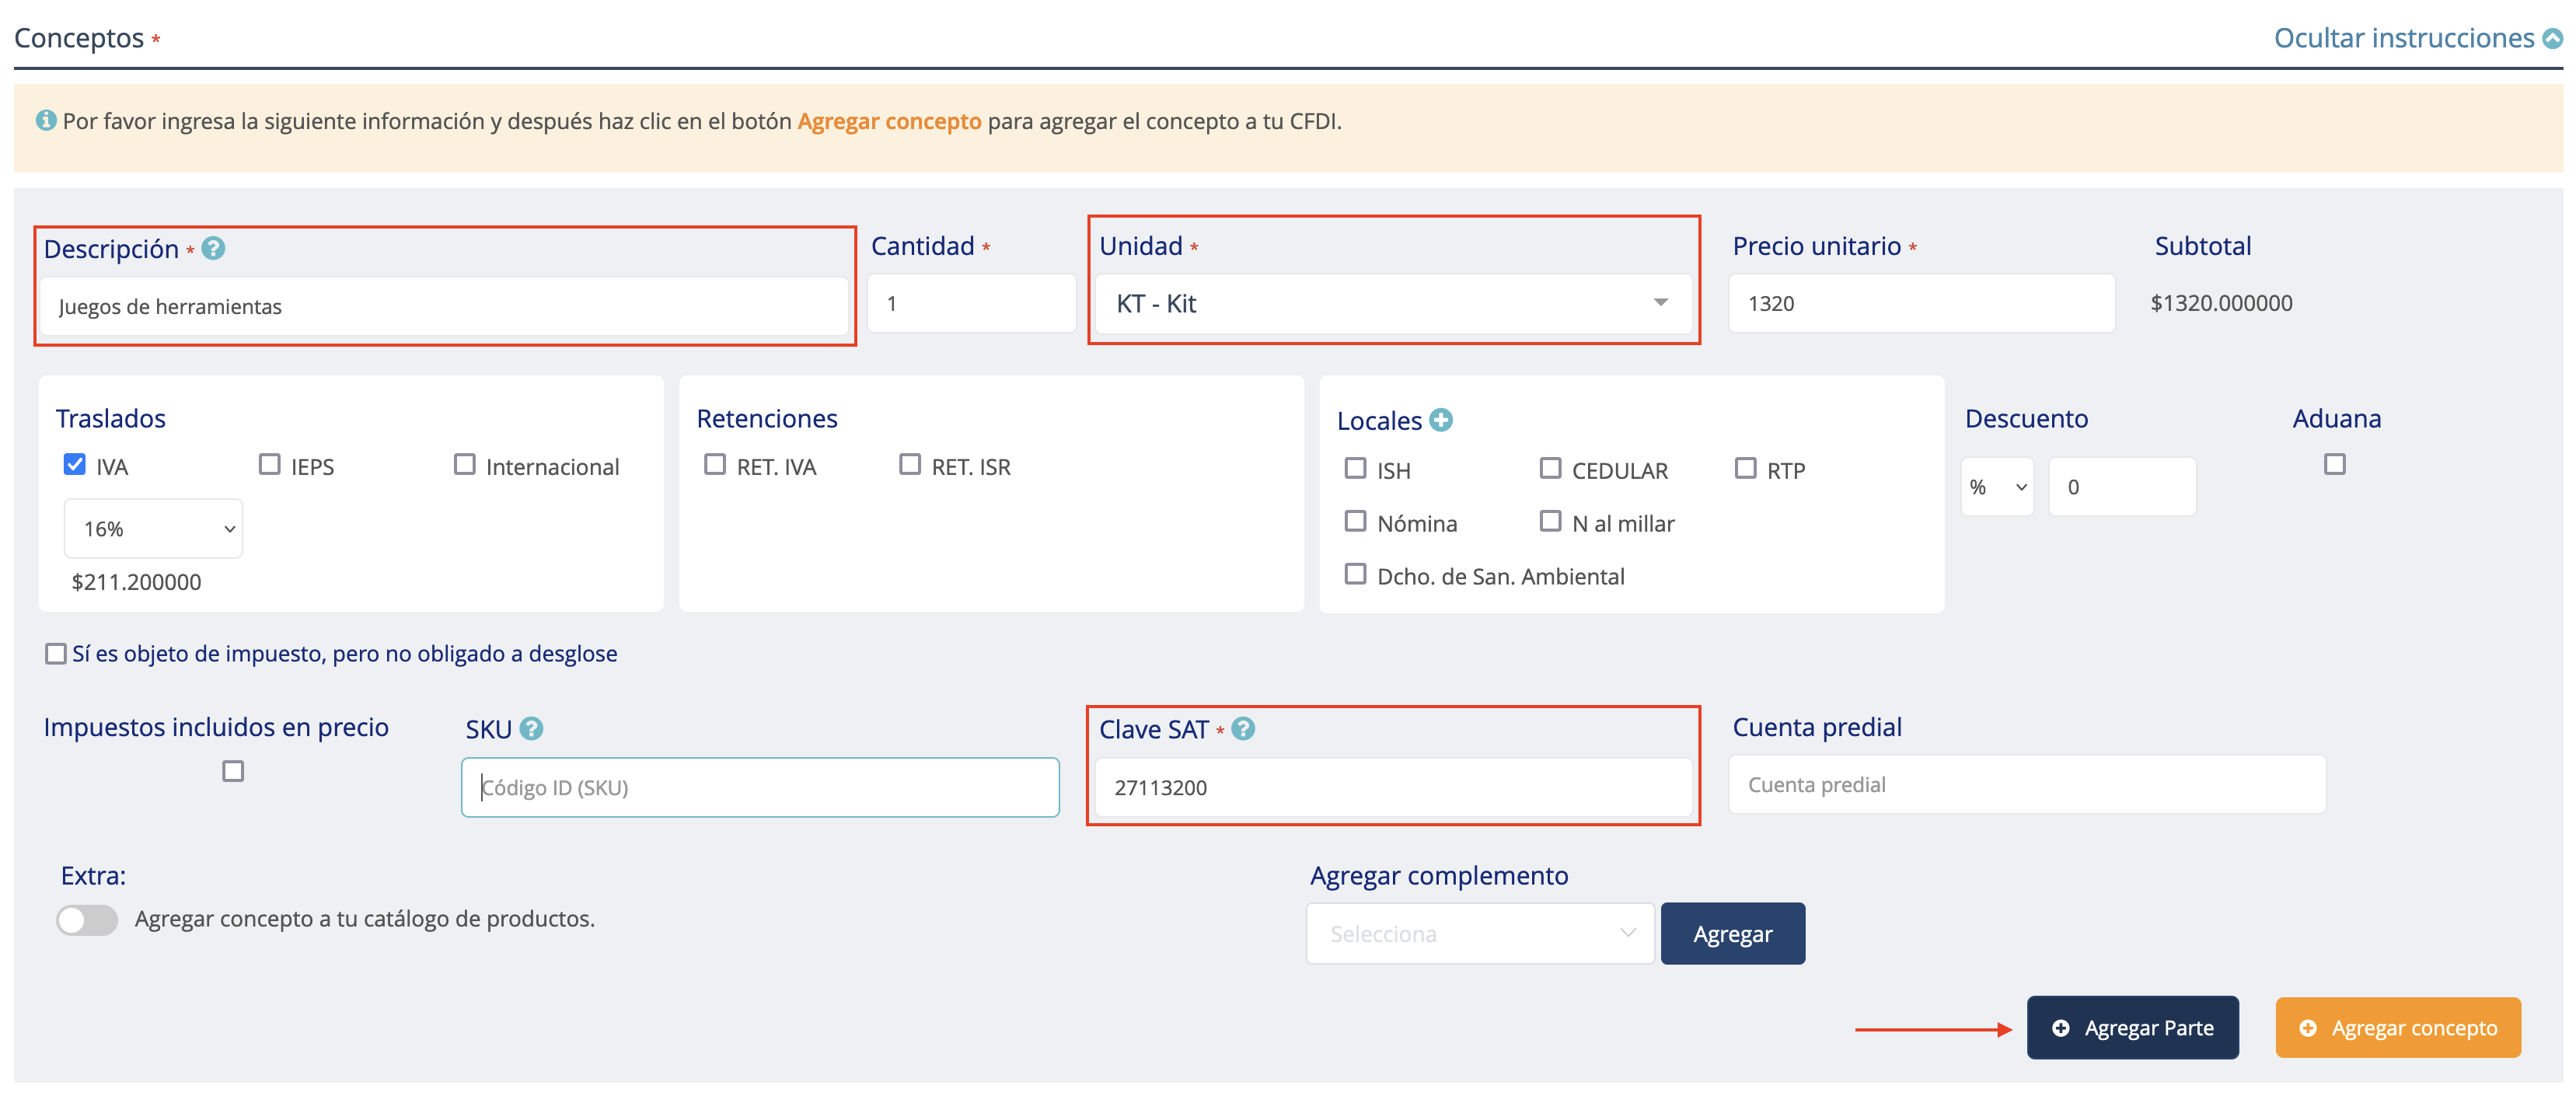Click the Descuento amount input field
This screenshot has height=1096, width=2576.
coord(2122,487)
